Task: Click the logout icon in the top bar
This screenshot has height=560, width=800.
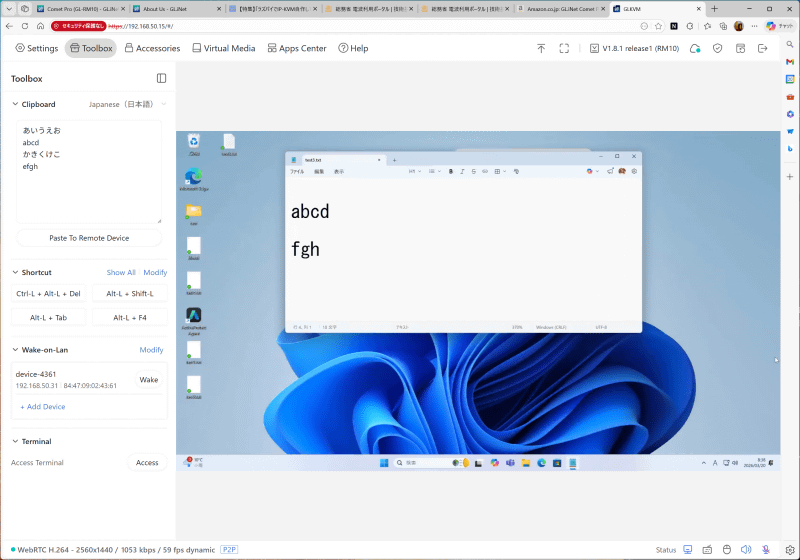Action: coord(763,48)
